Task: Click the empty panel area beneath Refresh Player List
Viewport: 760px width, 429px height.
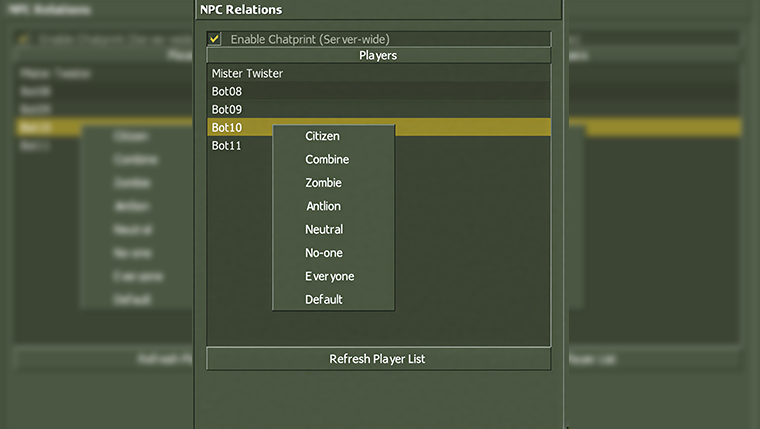Action: click(x=378, y=400)
